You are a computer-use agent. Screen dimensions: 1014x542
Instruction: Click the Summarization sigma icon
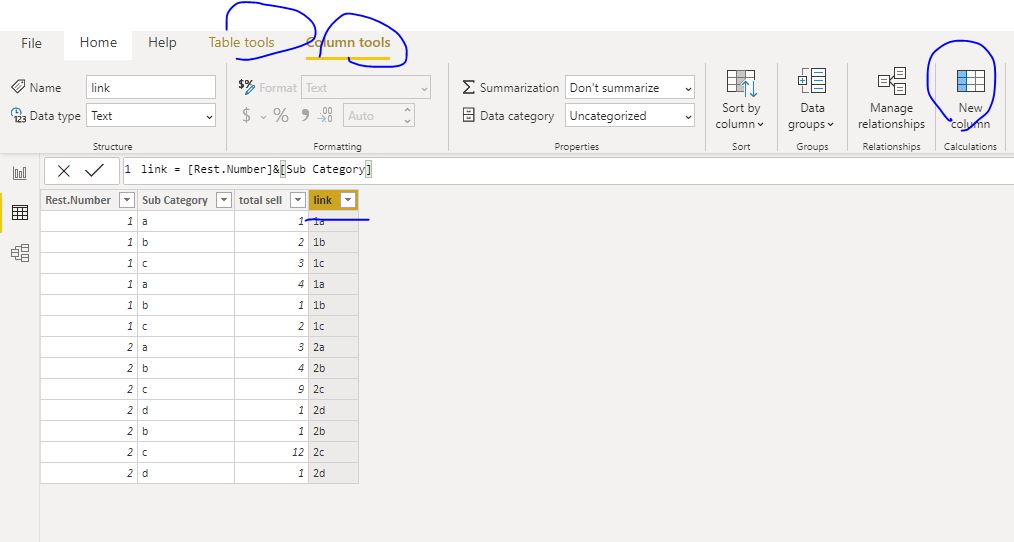[x=468, y=87]
